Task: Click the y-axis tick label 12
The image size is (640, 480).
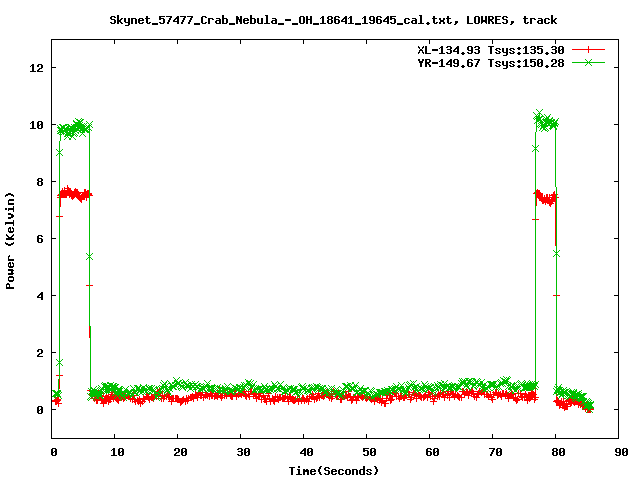Action: (x=36, y=68)
